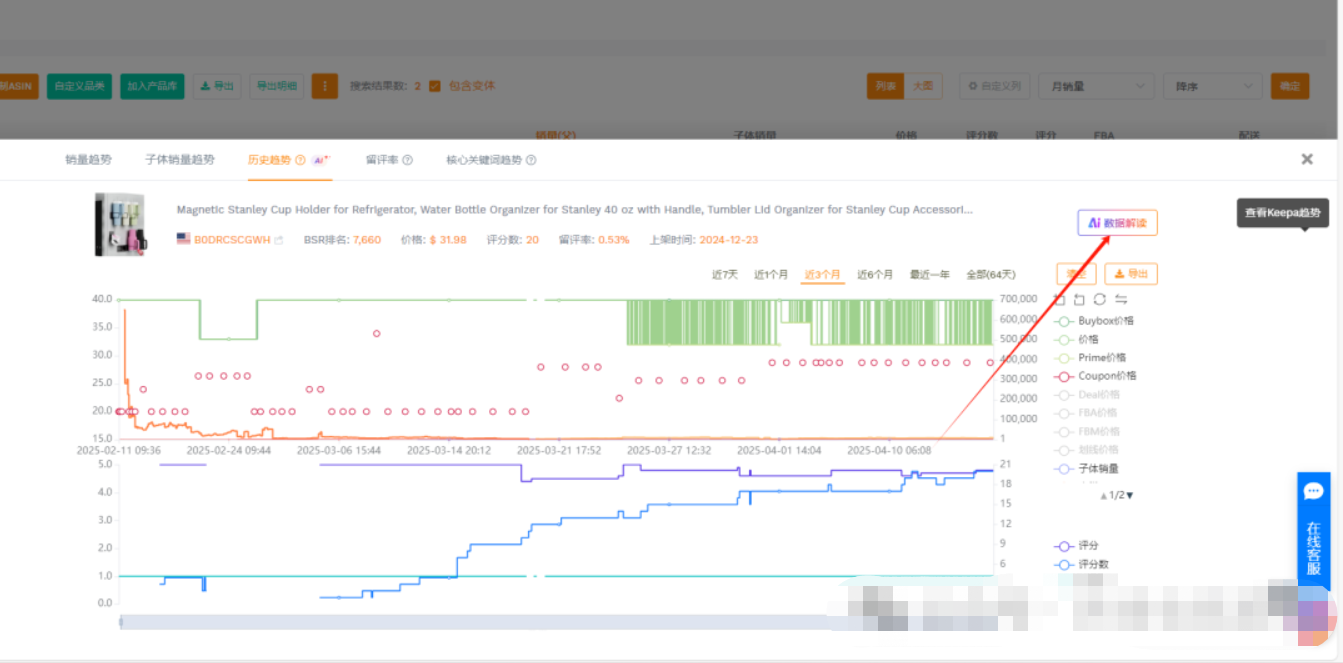
Task: Click the 确定 button
Action: [1290, 86]
